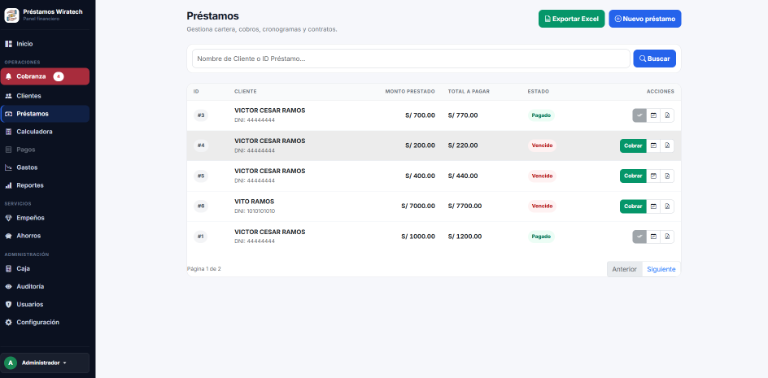Click the Vencido status of loan #4
Viewport: 768px width, 378px height.
[542, 146]
